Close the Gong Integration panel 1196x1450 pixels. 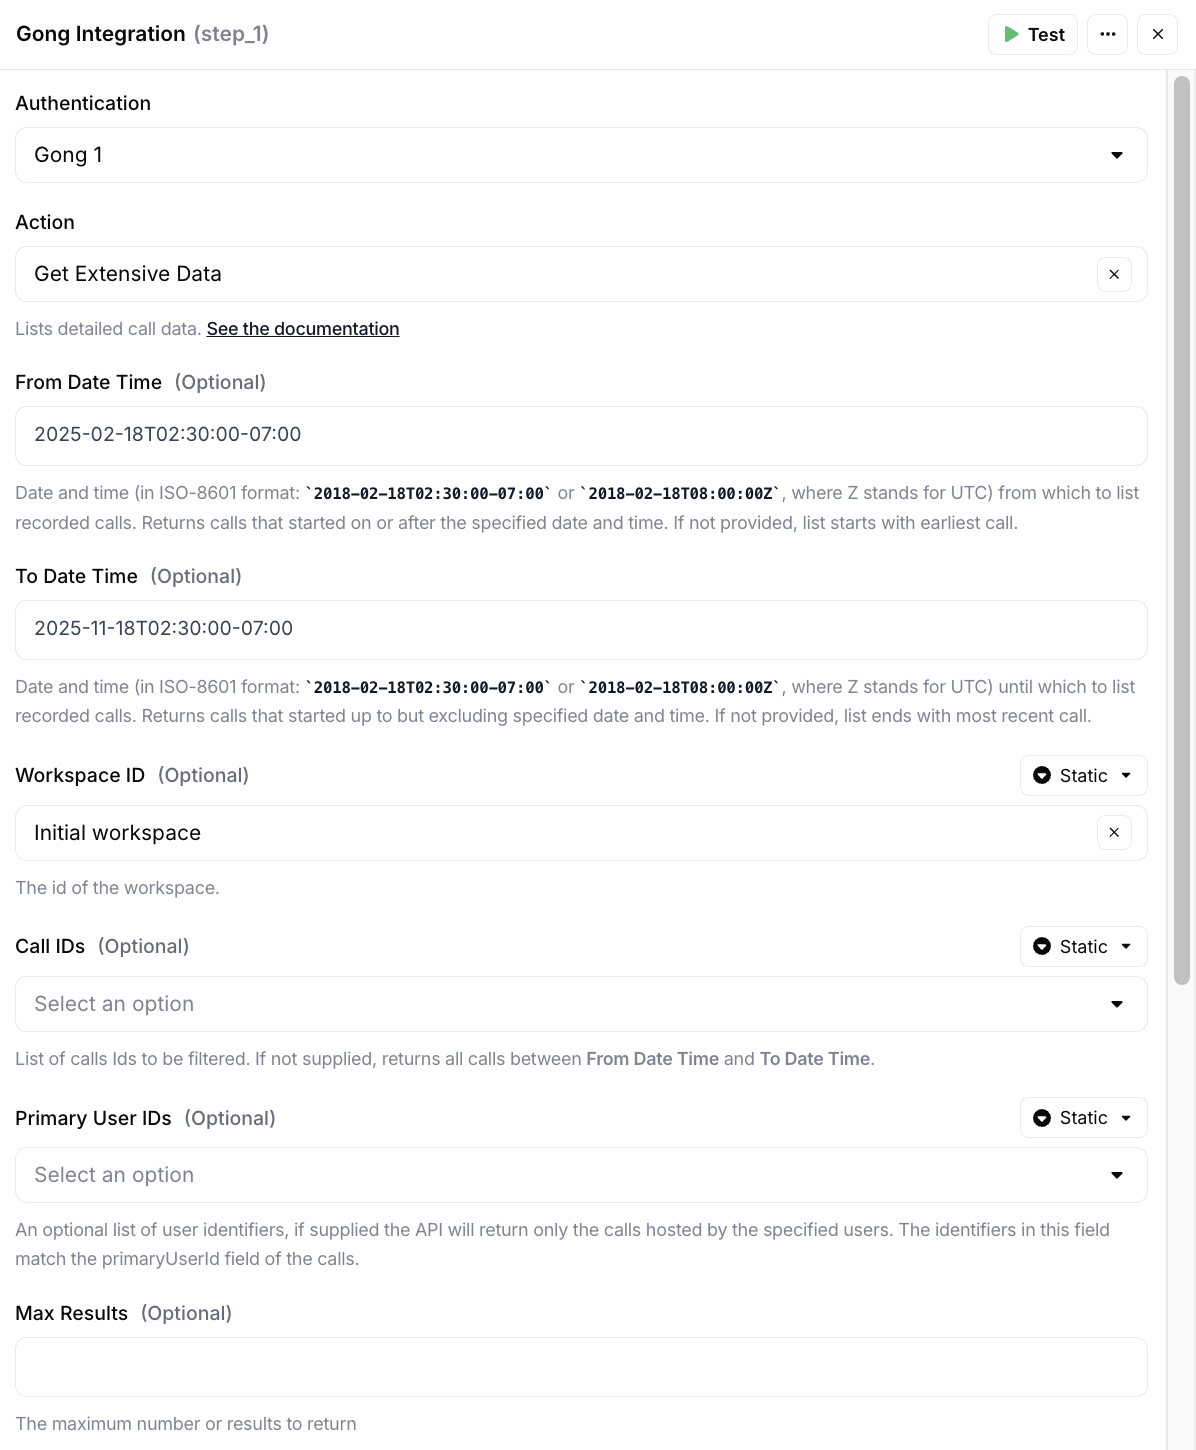pyautogui.click(x=1157, y=34)
